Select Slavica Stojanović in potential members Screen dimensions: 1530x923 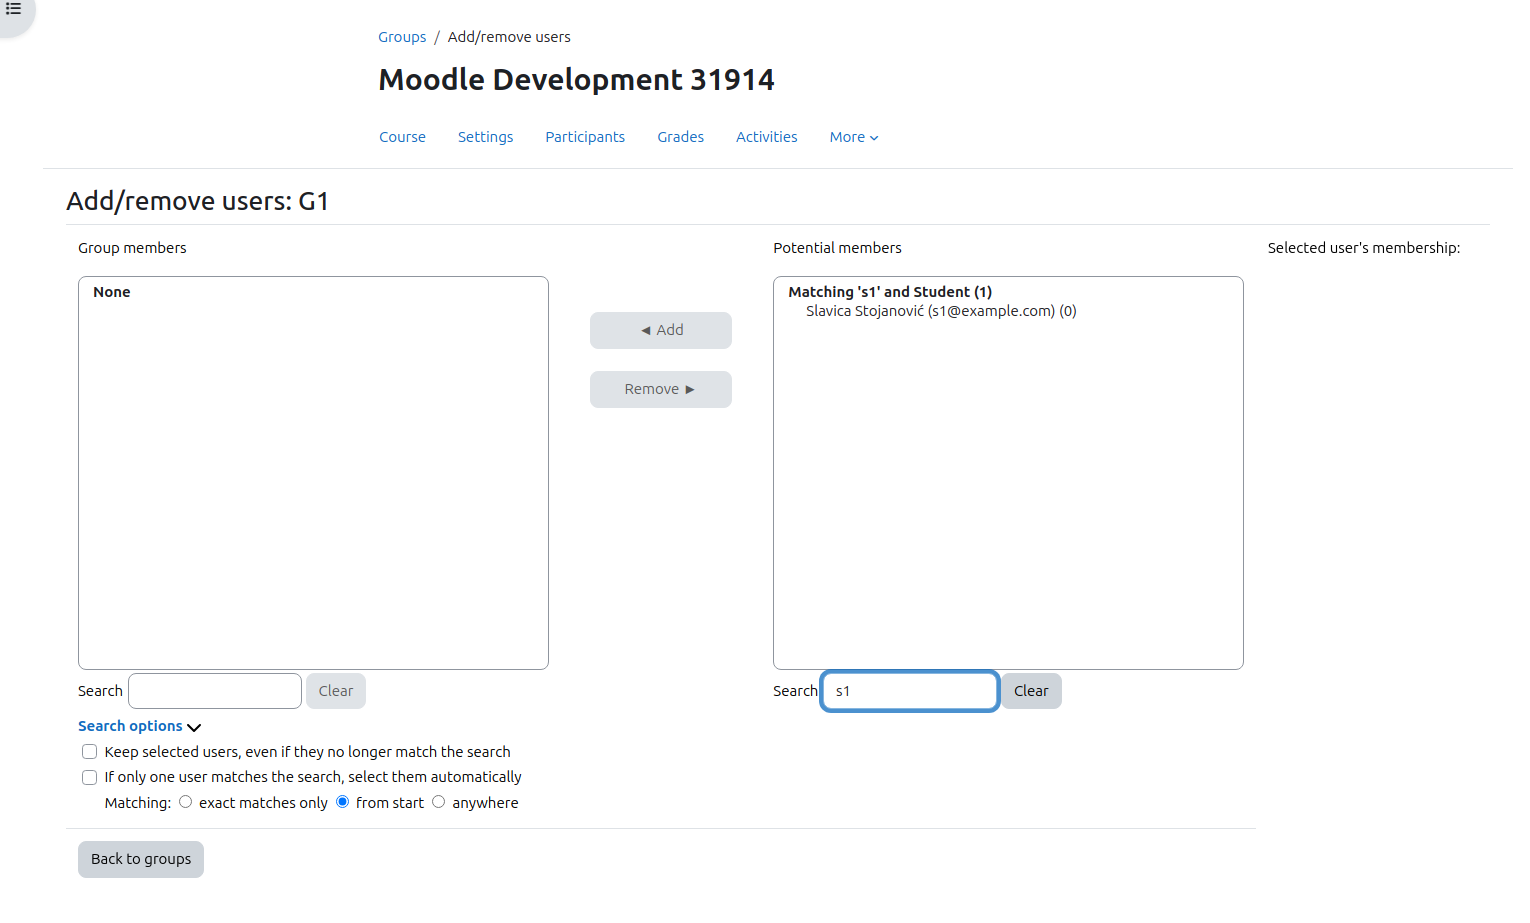pos(941,311)
